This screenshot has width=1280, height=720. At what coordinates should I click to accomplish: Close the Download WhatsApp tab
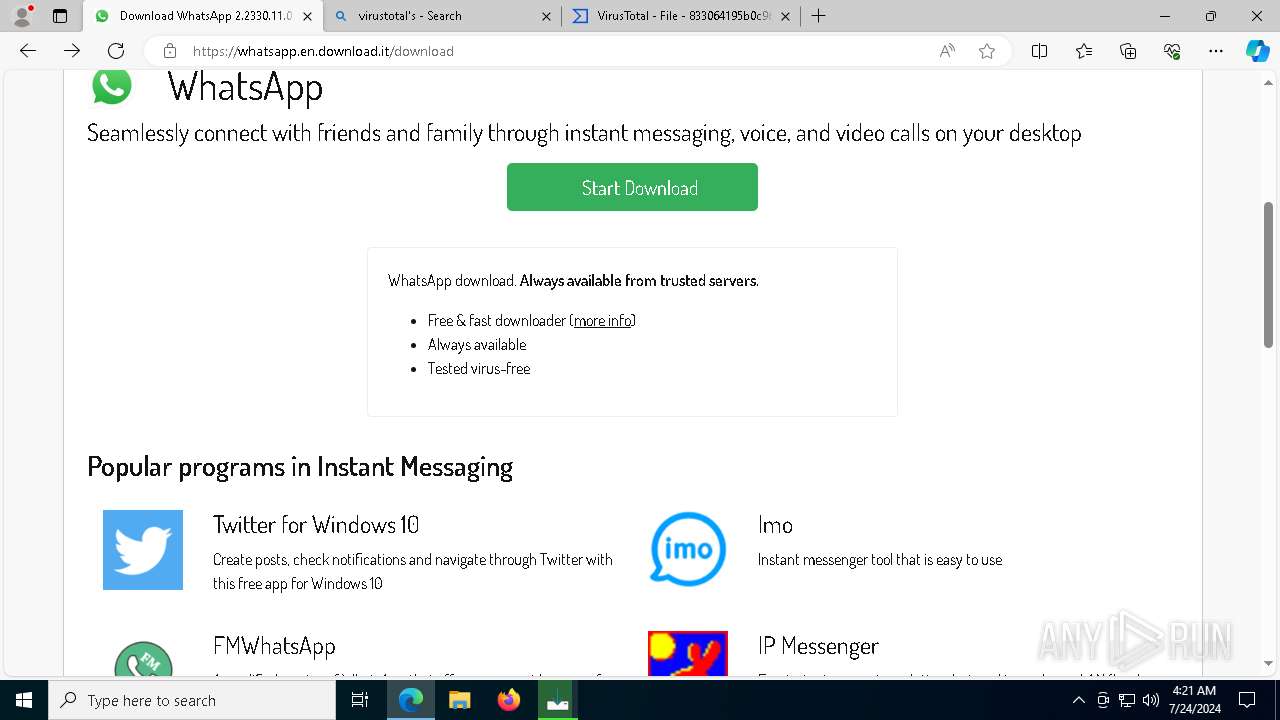pos(307,16)
